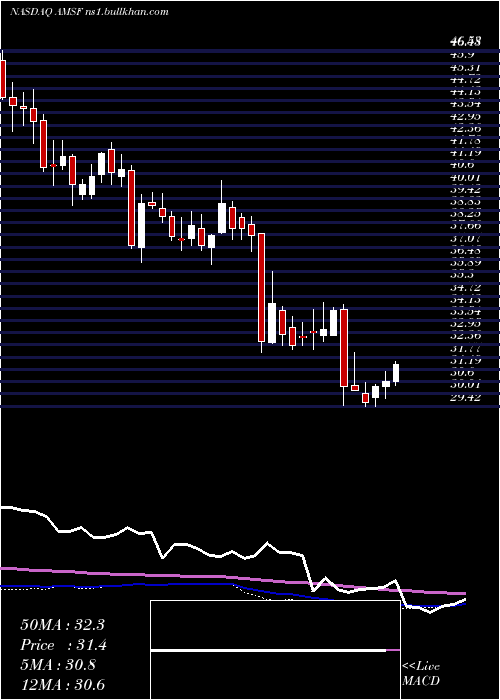Select the 42.95 price axis label
The height and width of the screenshot is (700, 500).
pos(465,117)
